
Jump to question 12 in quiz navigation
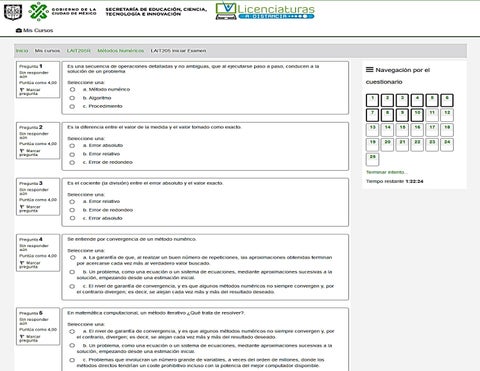click(x=447, y=115)
